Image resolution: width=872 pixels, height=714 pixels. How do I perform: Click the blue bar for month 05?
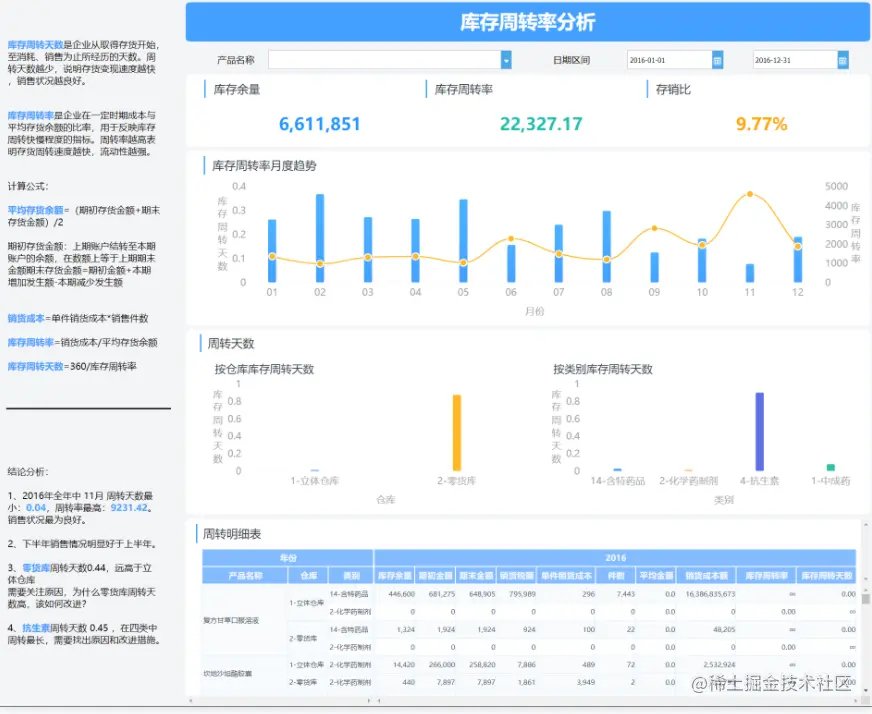tap(463, 241)
